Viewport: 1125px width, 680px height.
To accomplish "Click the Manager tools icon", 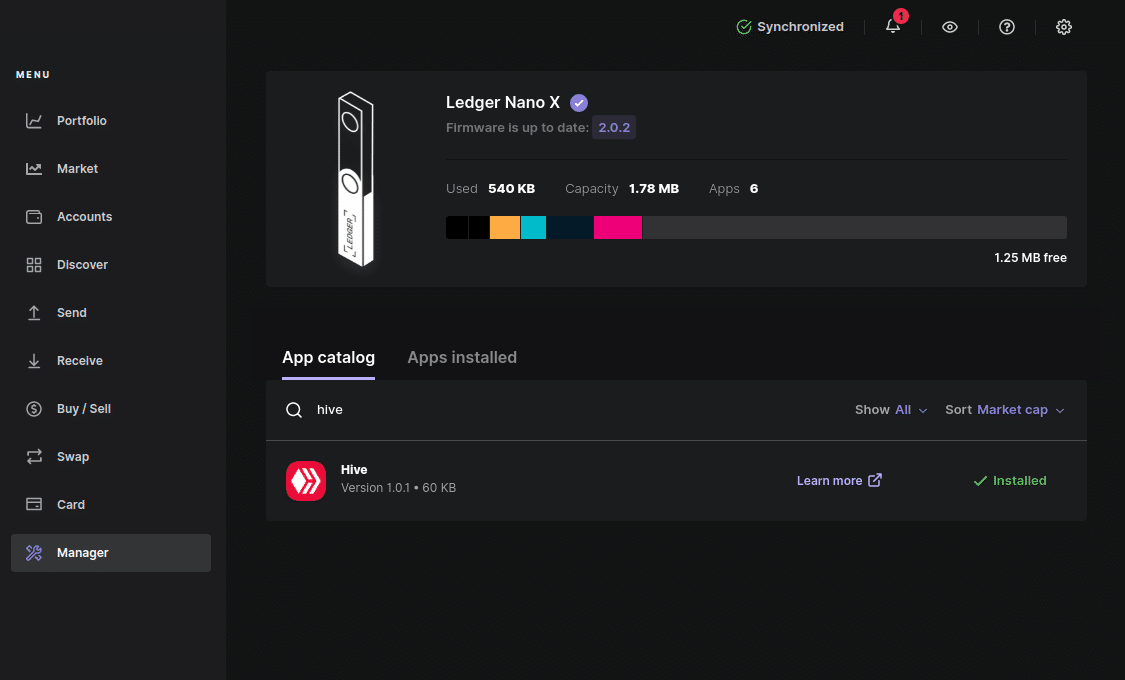I will click(x=34, y=552).
